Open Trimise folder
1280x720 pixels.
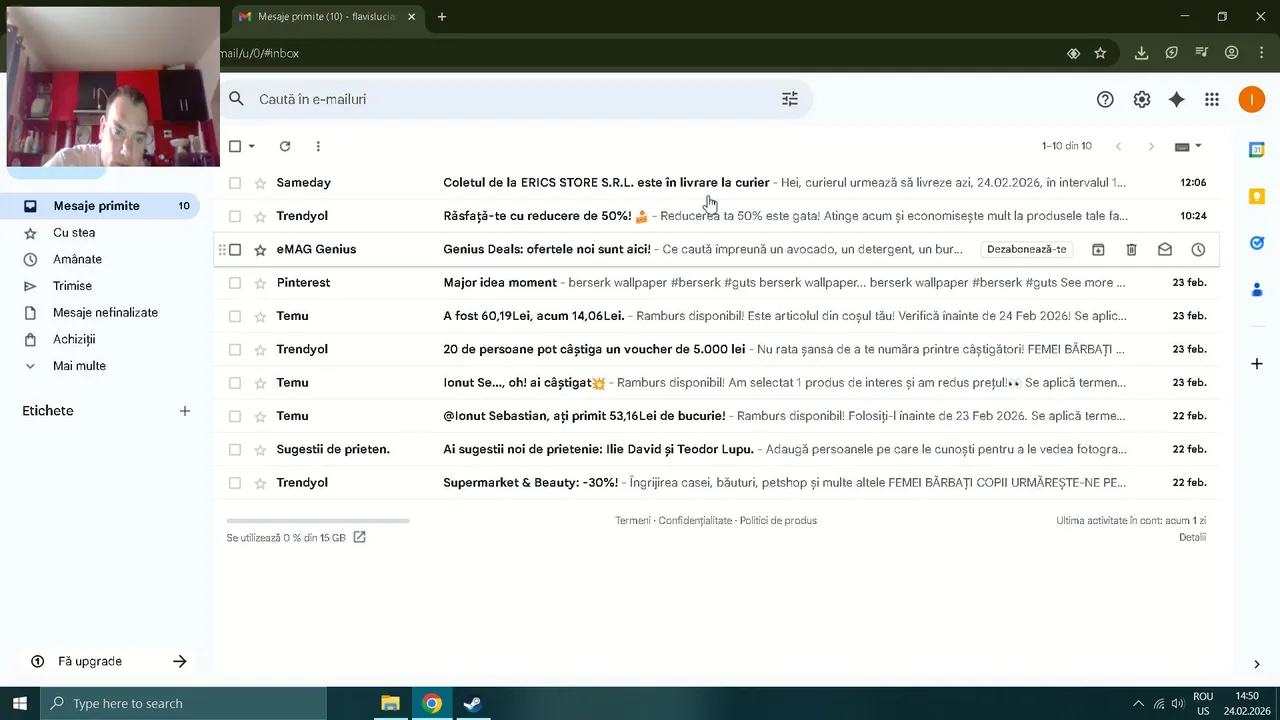point(72,286)
